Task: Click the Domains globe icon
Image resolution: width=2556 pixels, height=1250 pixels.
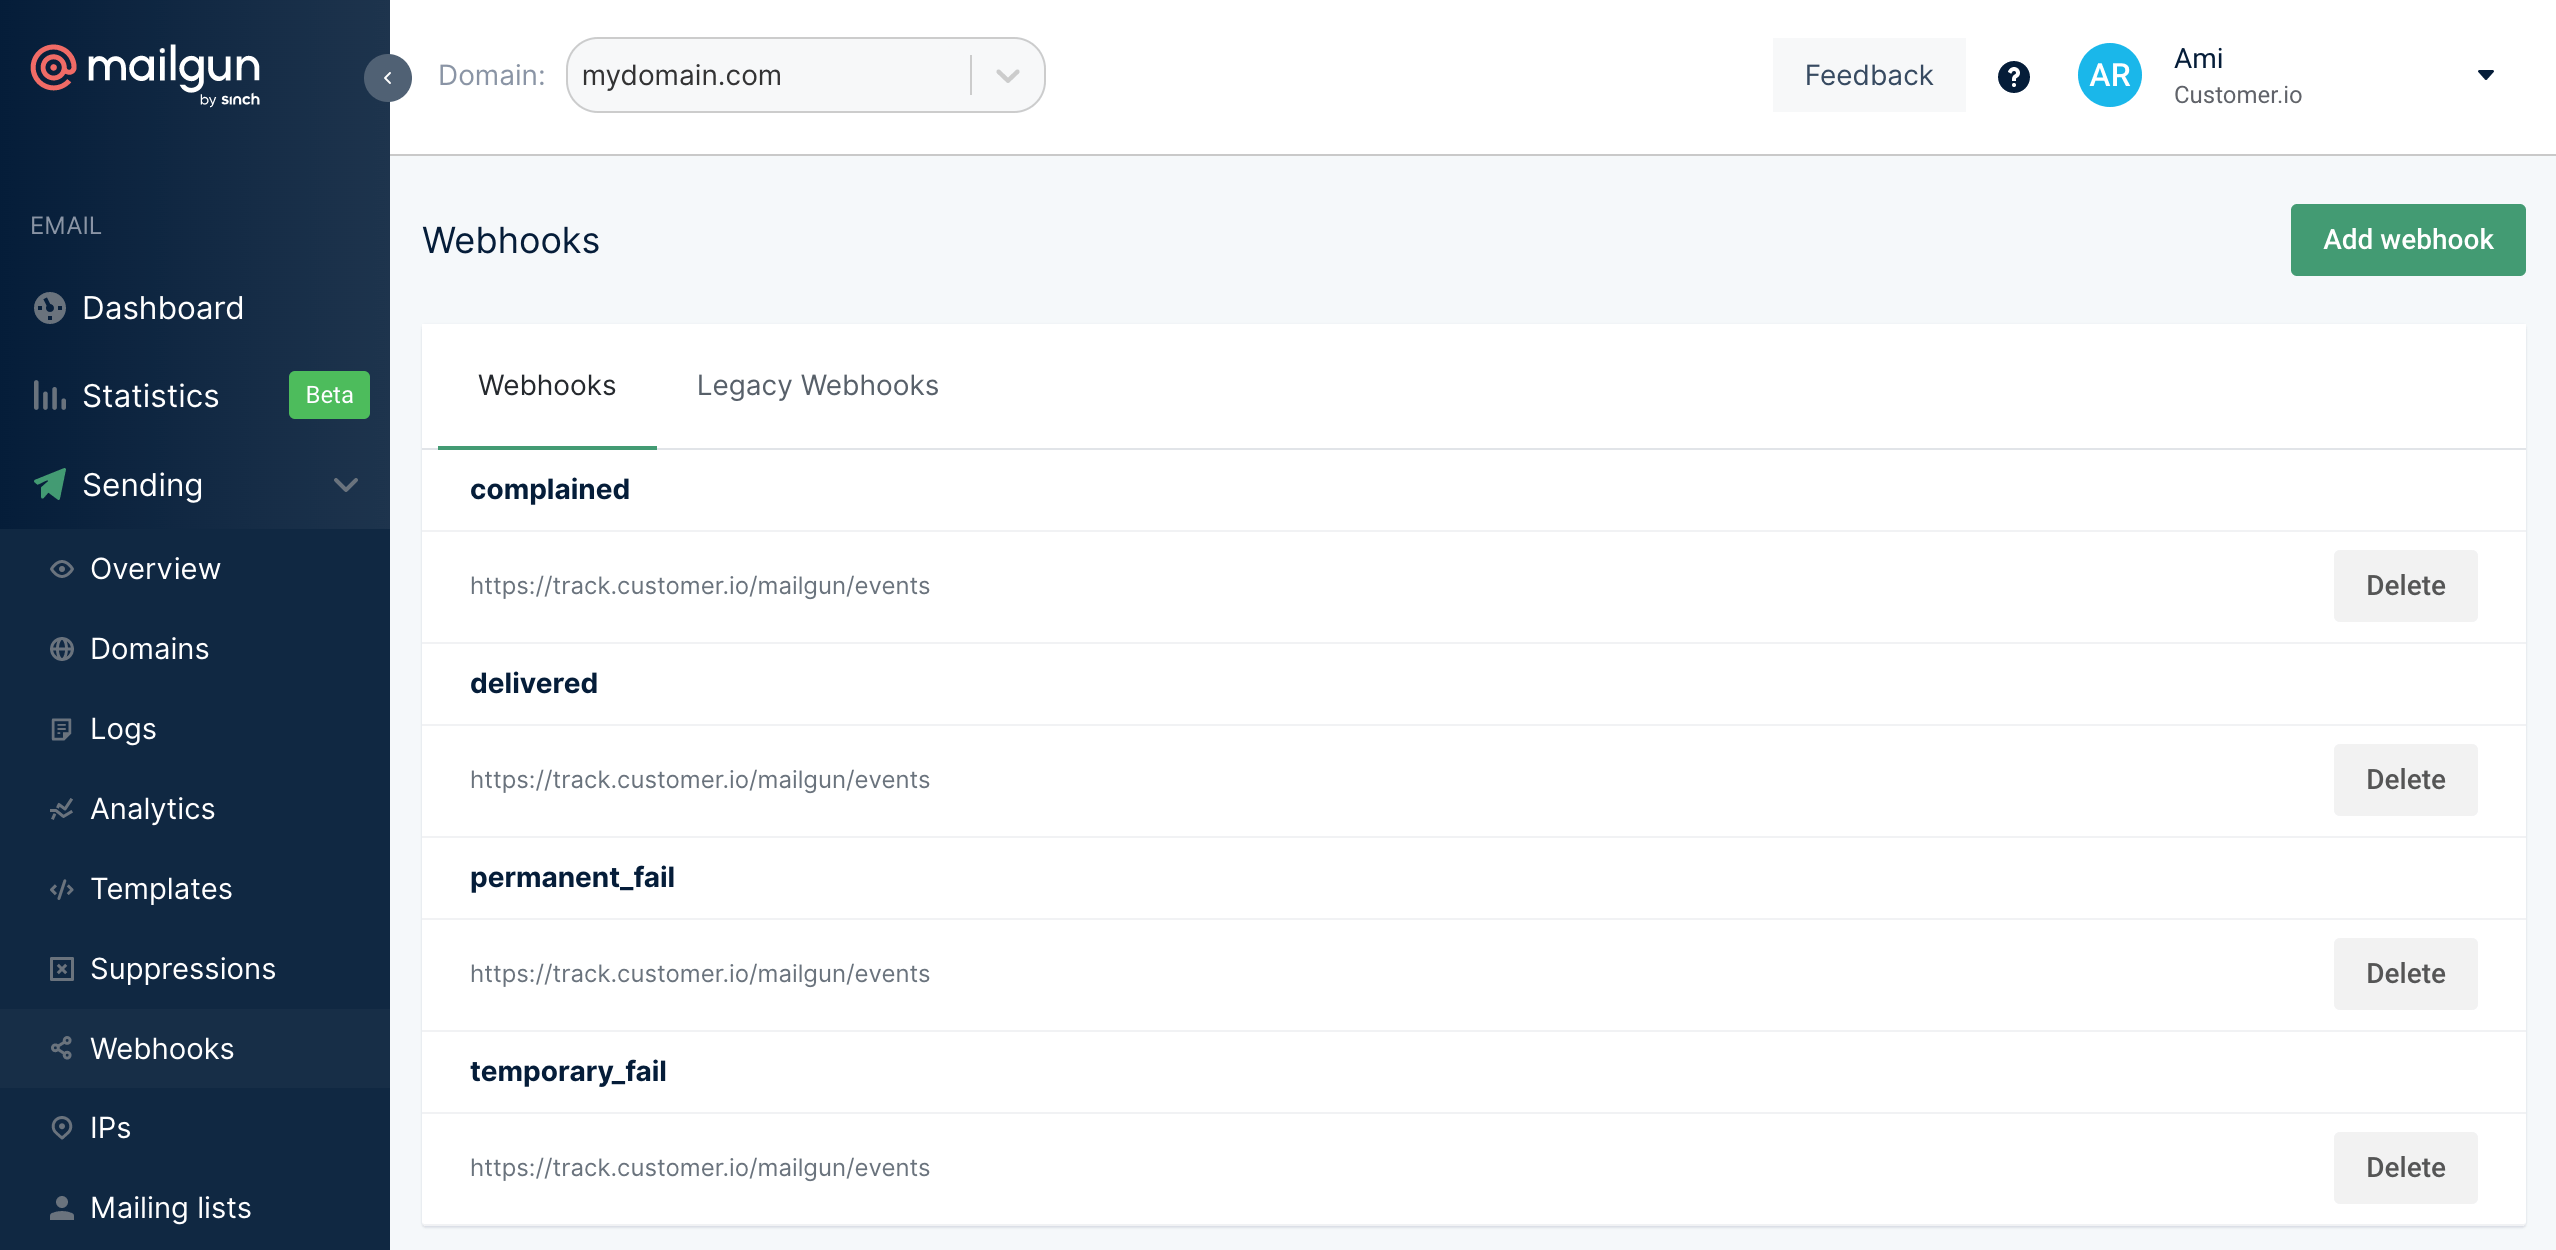Action: tap(62, 649)
